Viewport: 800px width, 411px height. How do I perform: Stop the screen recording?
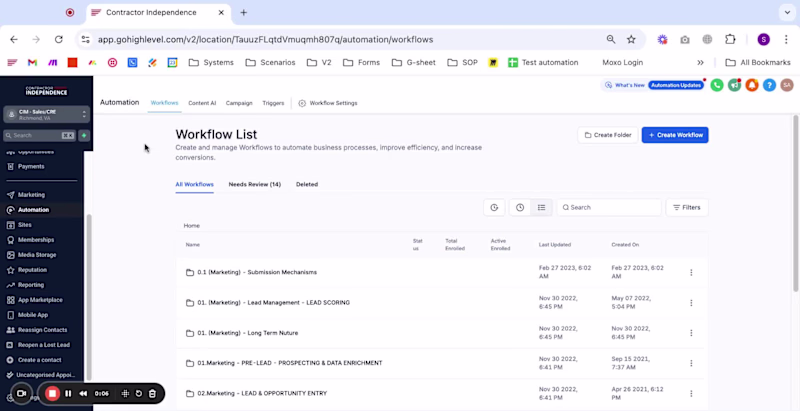pyautogui.click(x=52, y=394)
